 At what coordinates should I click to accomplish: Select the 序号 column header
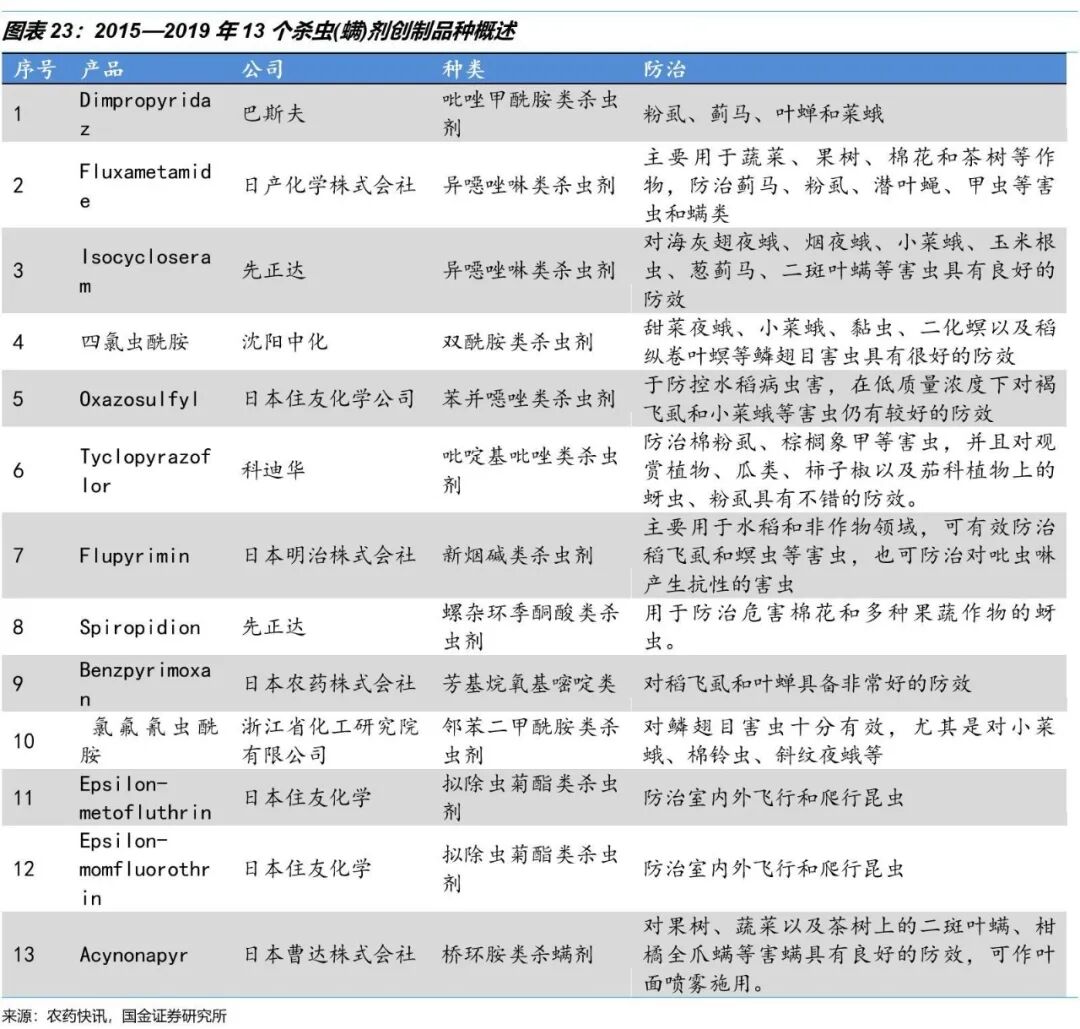34,69
